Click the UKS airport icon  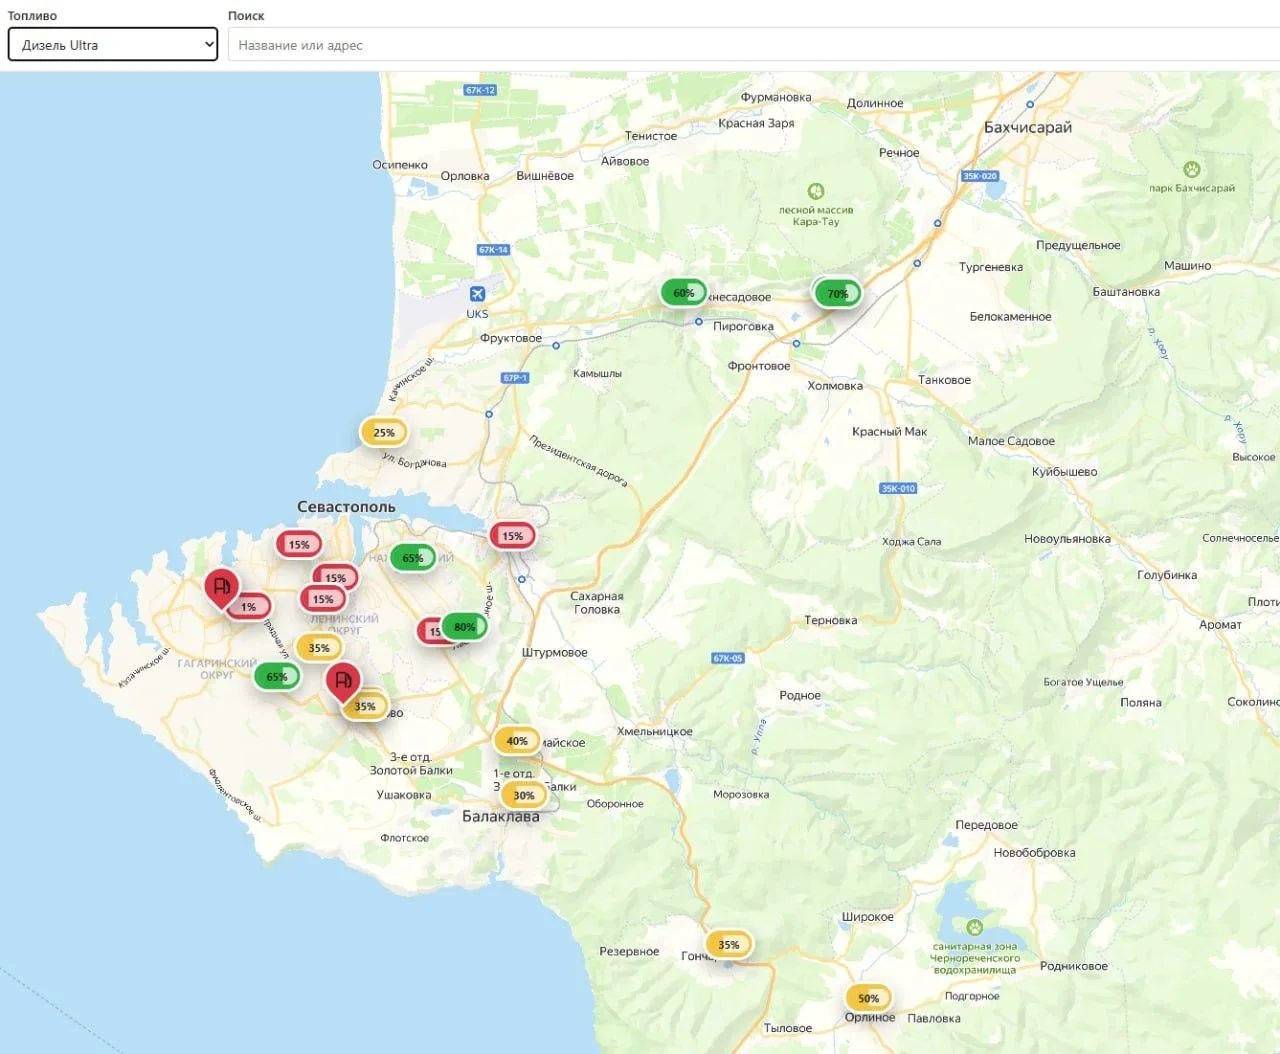477,293
